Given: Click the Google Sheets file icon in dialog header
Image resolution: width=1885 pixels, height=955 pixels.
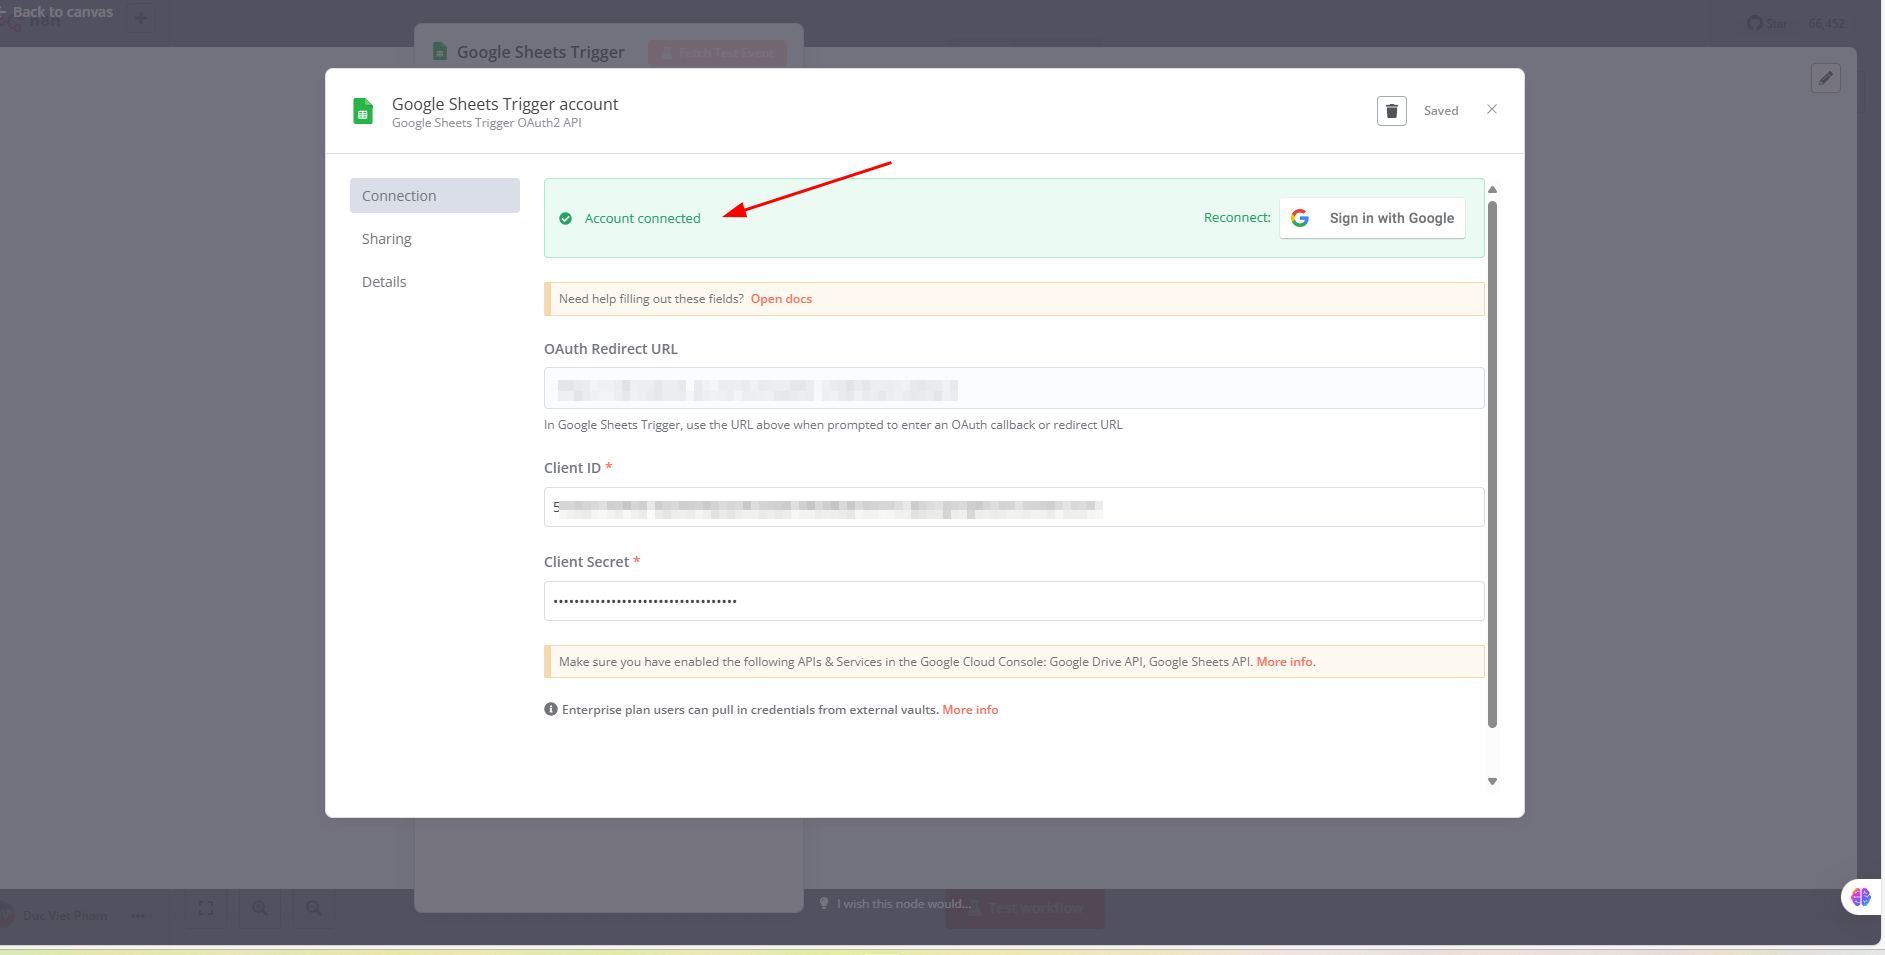Looking at the screenshot, I should (x=363, y=111).
